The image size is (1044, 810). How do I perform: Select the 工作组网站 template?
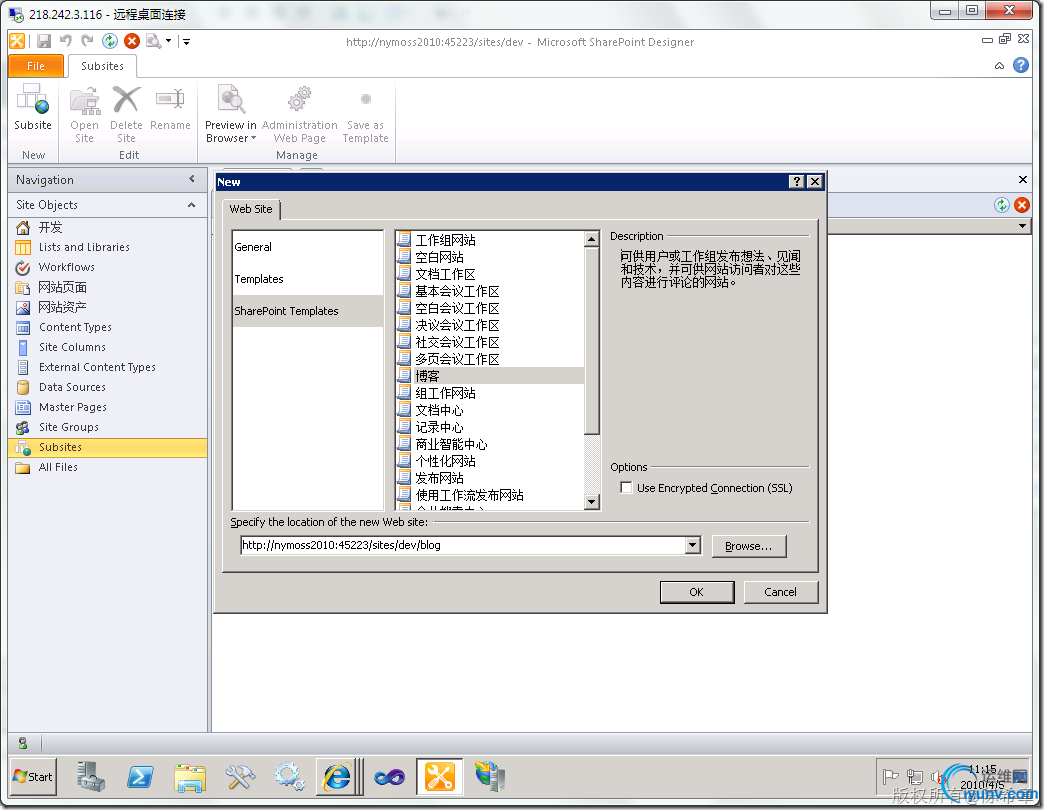(x=490, y=240)
